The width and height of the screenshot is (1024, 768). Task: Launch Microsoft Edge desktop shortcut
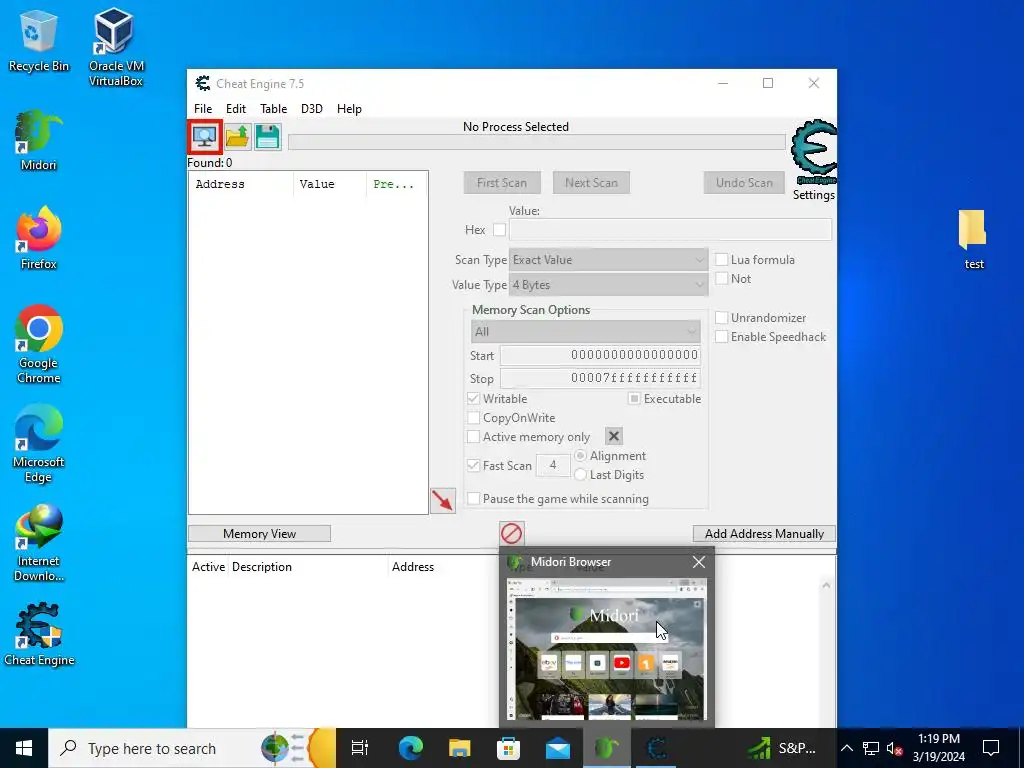click(39, 443)
